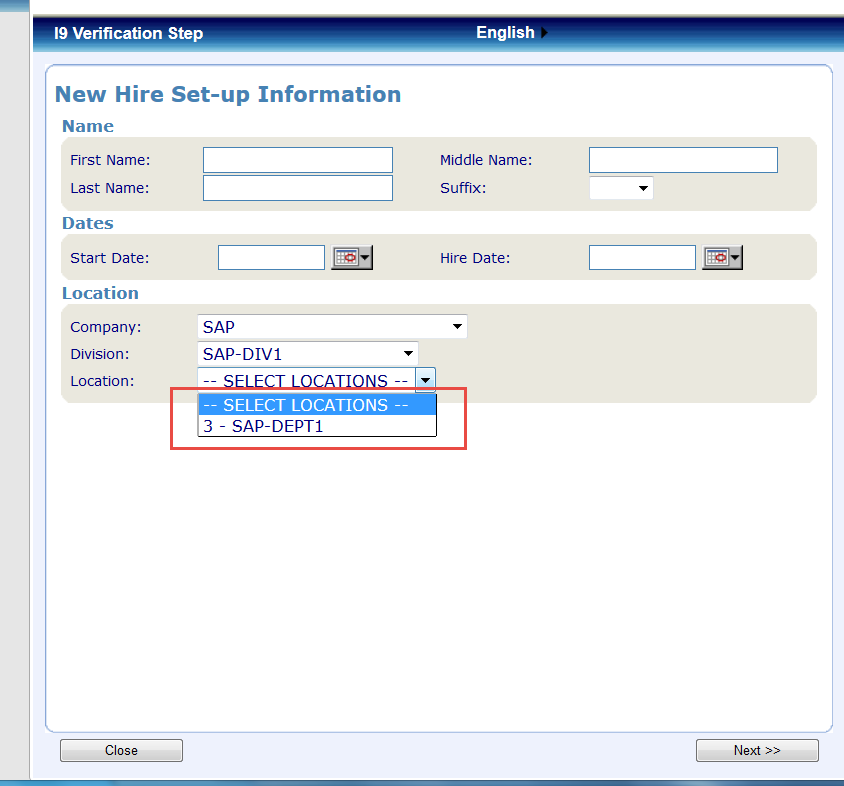The height and width of the screenshot is (786, 844).
Task: Click the Last Name input field
Action: (298, 188)
